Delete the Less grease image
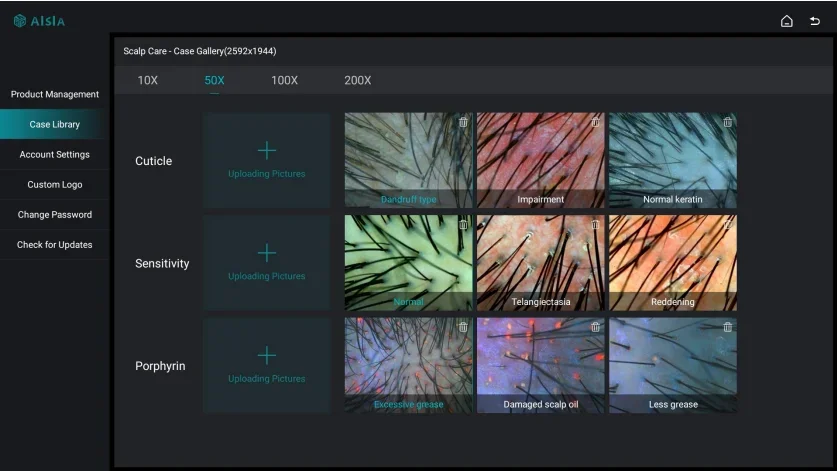The image size is (837, 471). pos(727,327)
